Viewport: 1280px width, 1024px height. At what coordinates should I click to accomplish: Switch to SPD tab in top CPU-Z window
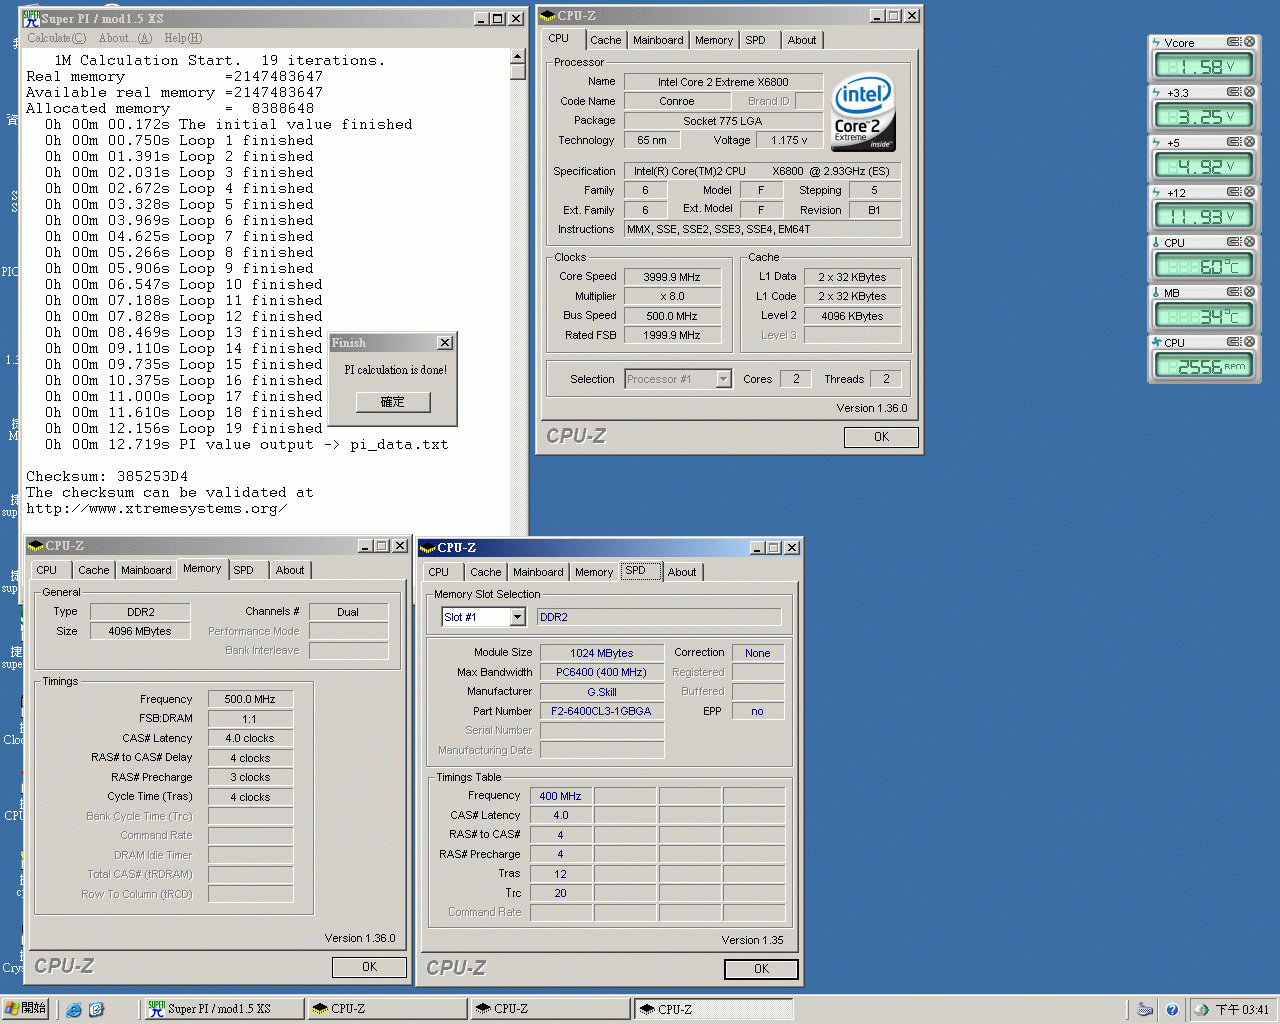click(756, 40)
